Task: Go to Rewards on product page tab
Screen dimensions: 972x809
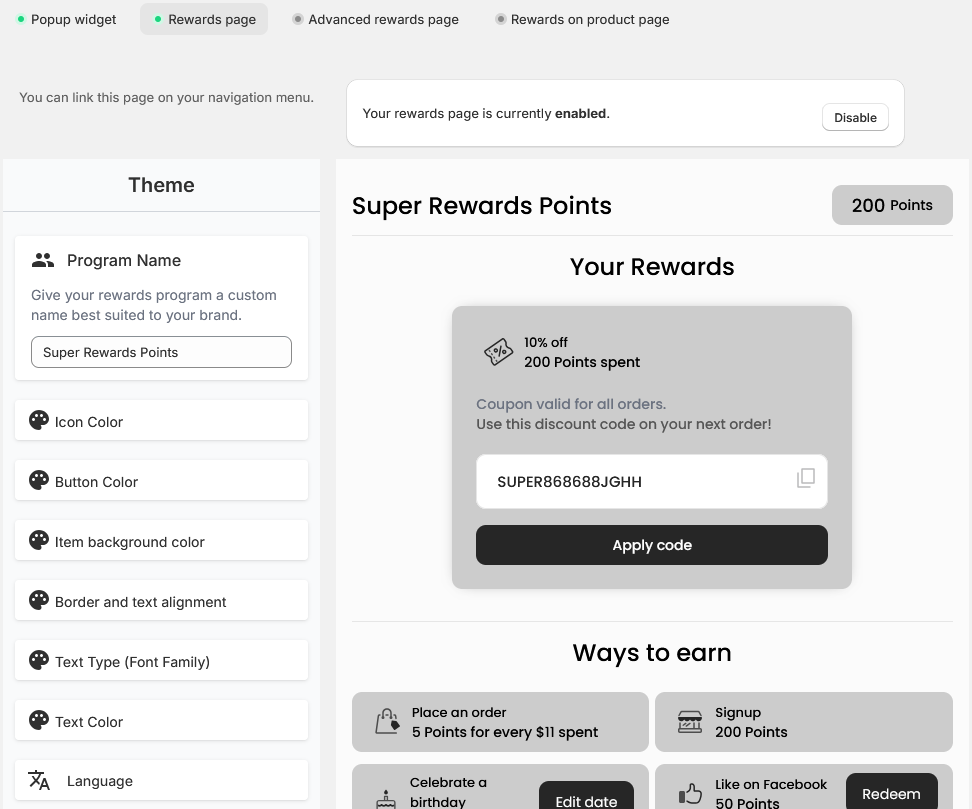Action: (583, 19)
